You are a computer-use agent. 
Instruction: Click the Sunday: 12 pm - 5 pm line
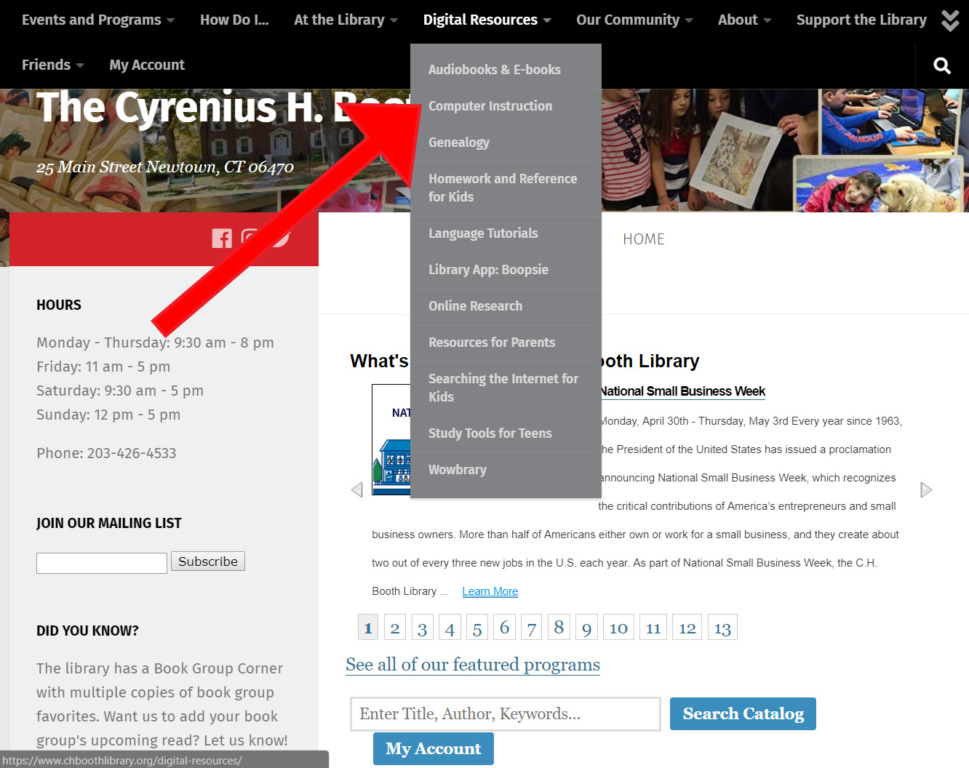click(108, 415)
